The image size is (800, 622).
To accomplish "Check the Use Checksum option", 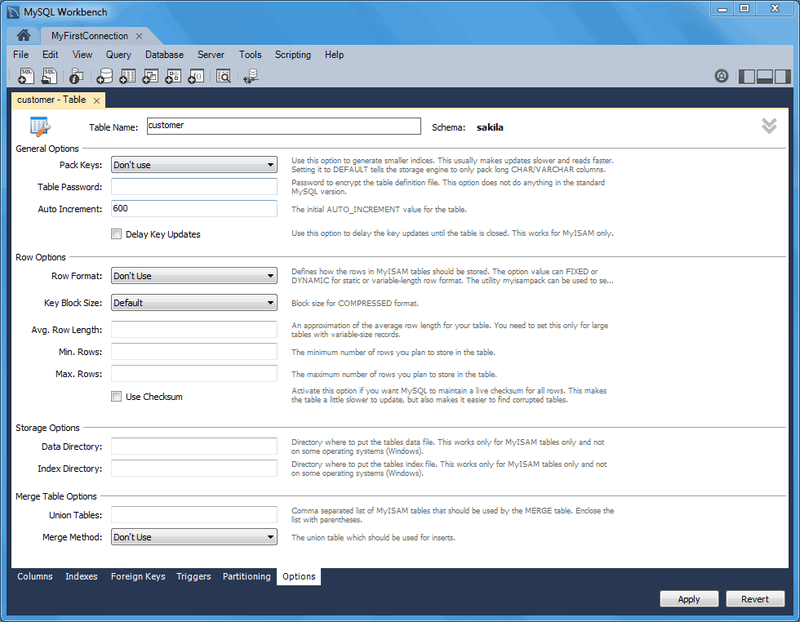I will pos(116,396).
